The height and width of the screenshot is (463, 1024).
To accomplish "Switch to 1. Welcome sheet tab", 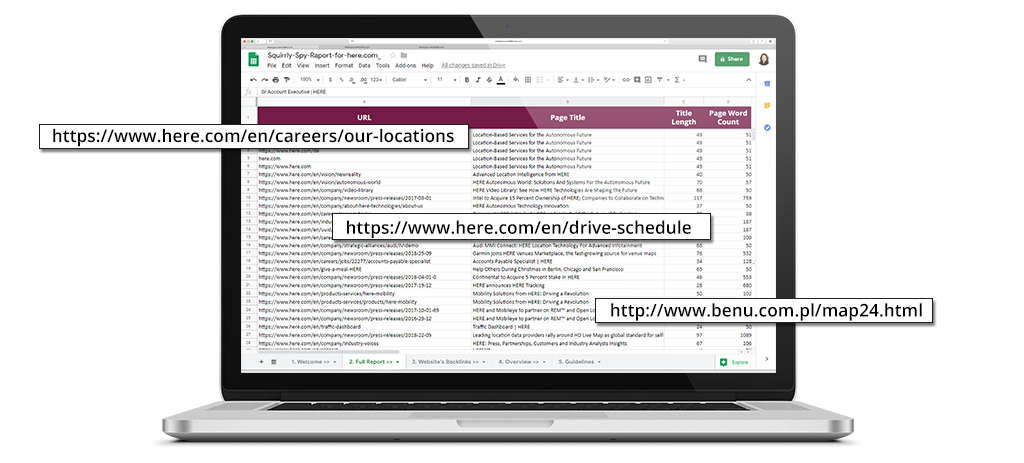I will [313, 361].
